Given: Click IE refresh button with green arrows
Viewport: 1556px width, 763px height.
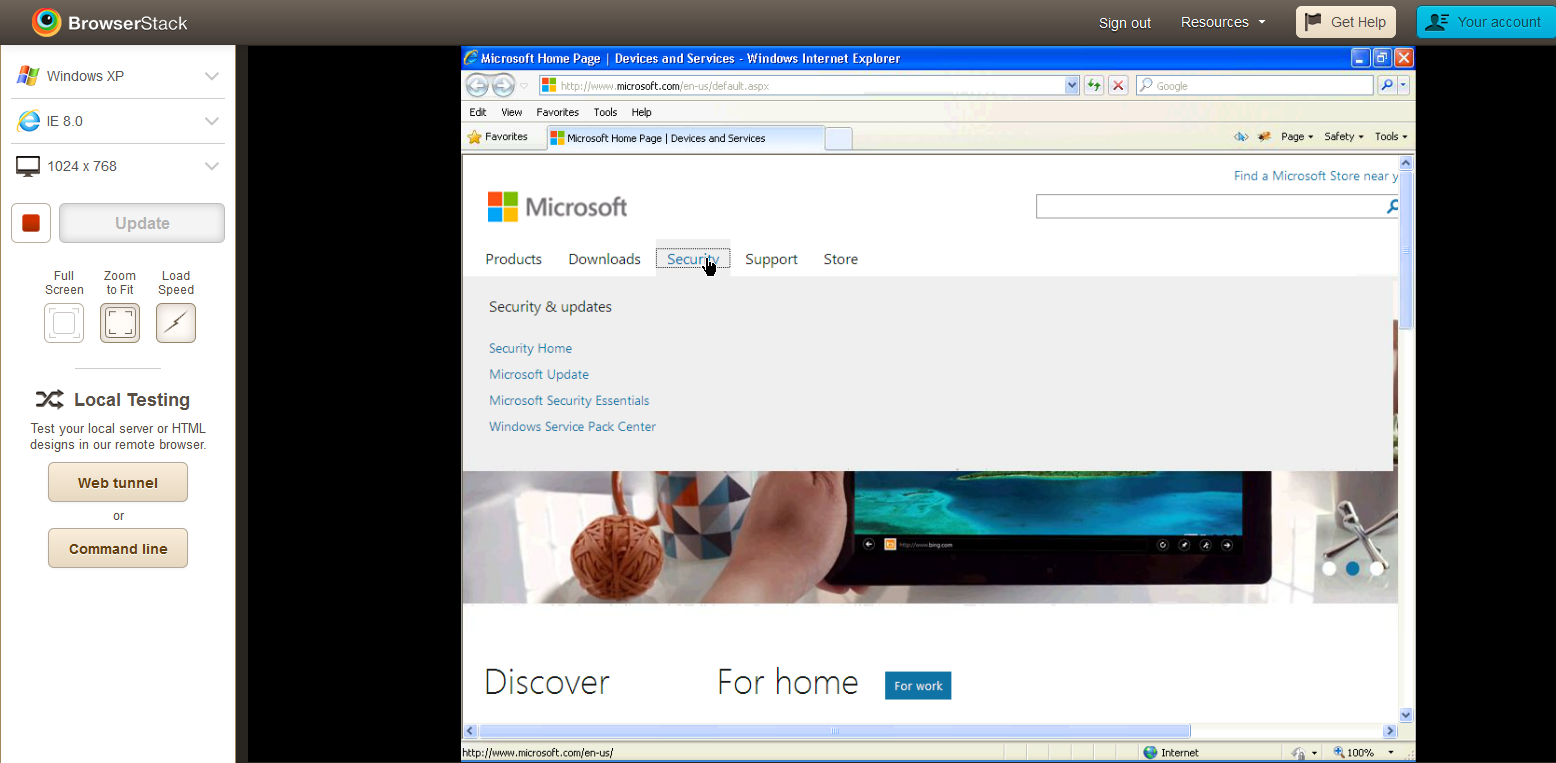Looking at the screenshot, I should 1094,86.
